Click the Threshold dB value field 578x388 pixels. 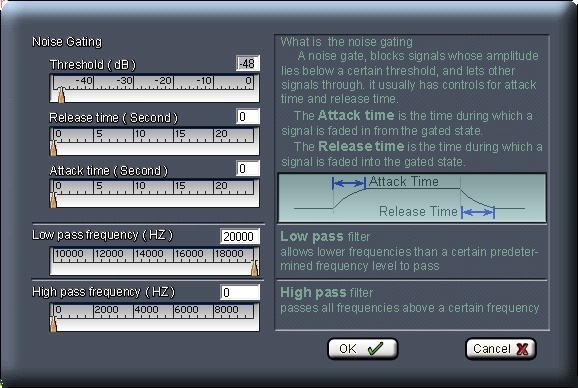248,64
